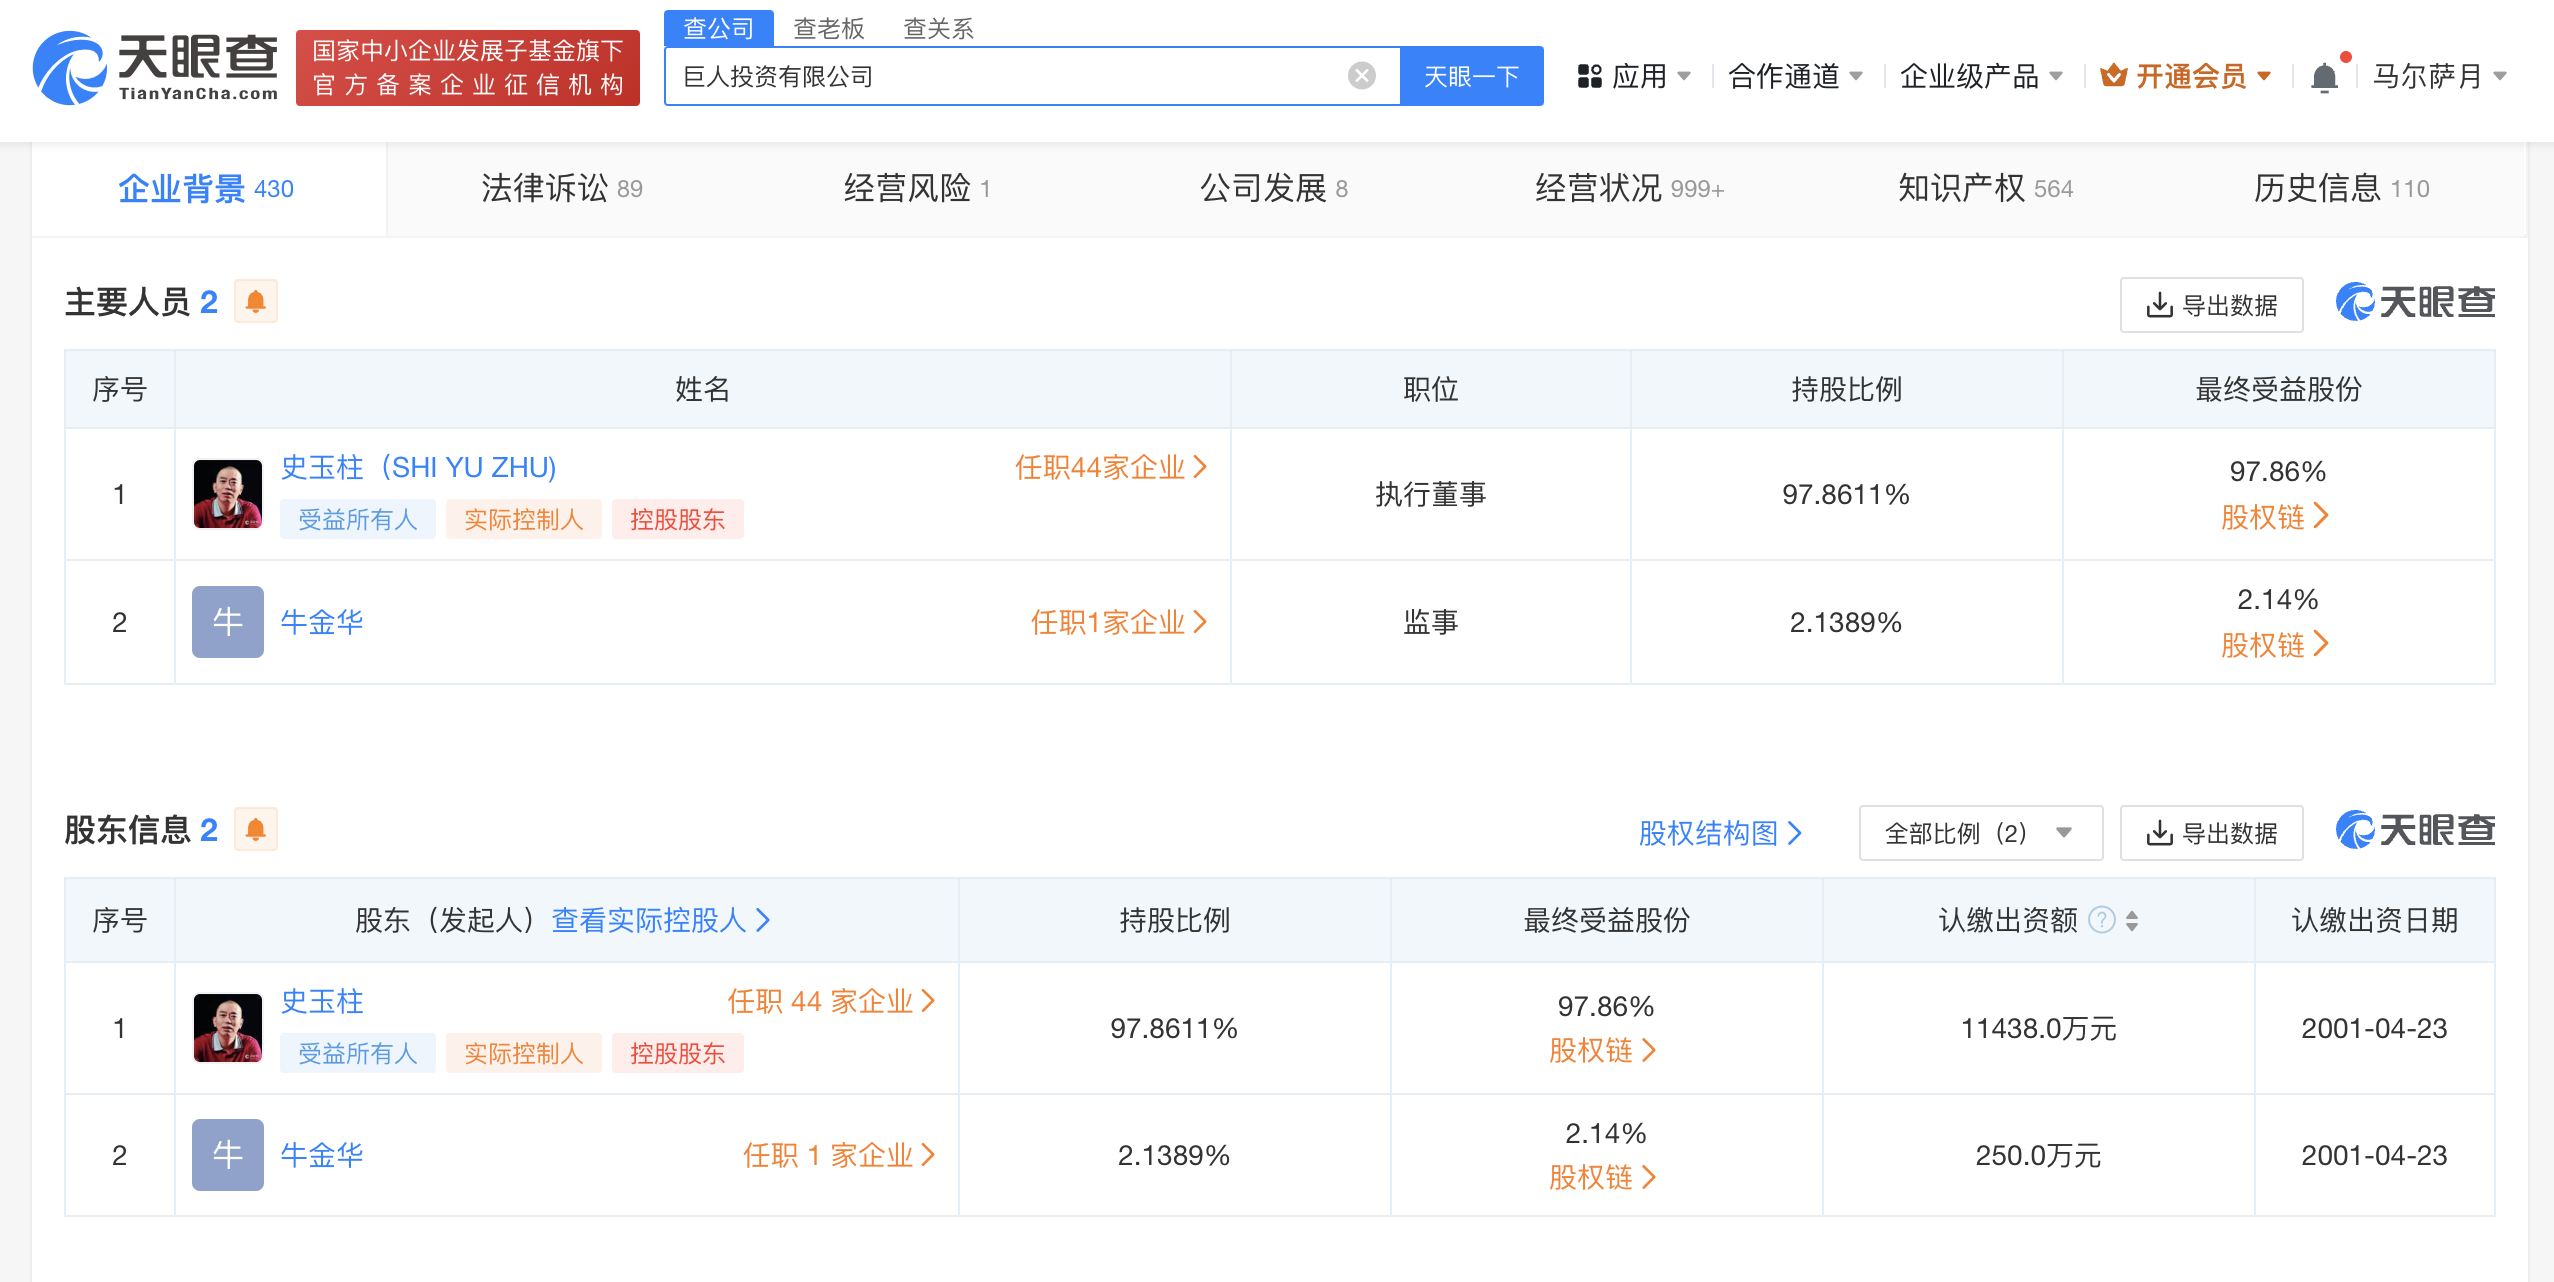Toggle sorting on the 认缴出资额 column
The width and height of the screenshot is (2554, 1282).
click(x=2133, y=920)
